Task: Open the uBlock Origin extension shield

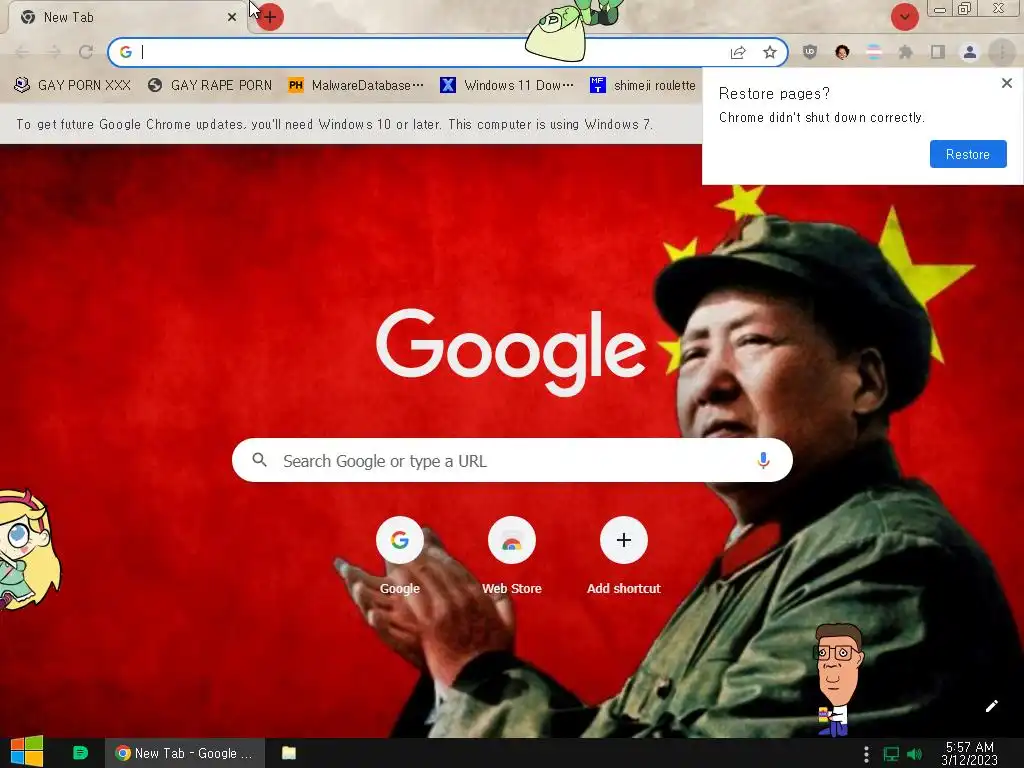Action: pyautogui.click(x=810, y=52)
